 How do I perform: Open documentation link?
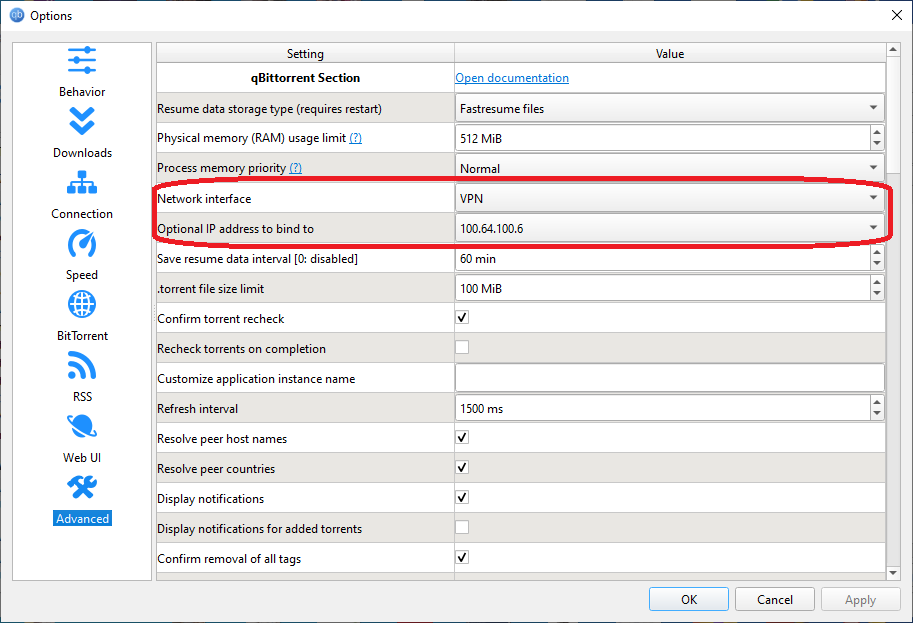click(x=512, y=77)
